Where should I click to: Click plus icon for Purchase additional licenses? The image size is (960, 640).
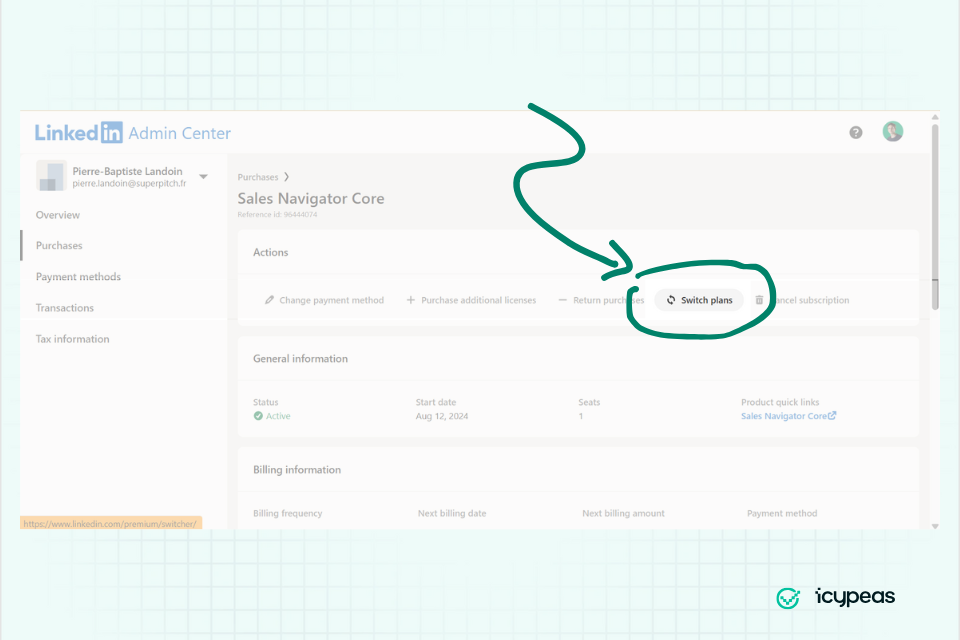[x=411, y=300]
